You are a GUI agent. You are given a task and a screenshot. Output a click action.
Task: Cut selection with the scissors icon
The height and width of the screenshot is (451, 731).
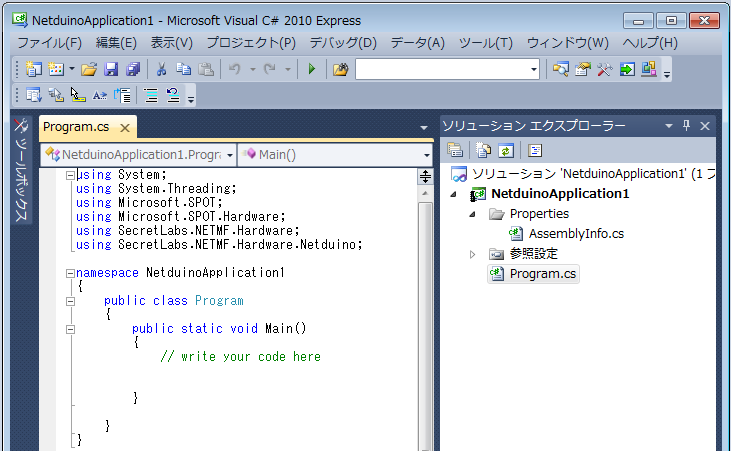(x=161, y=69)
